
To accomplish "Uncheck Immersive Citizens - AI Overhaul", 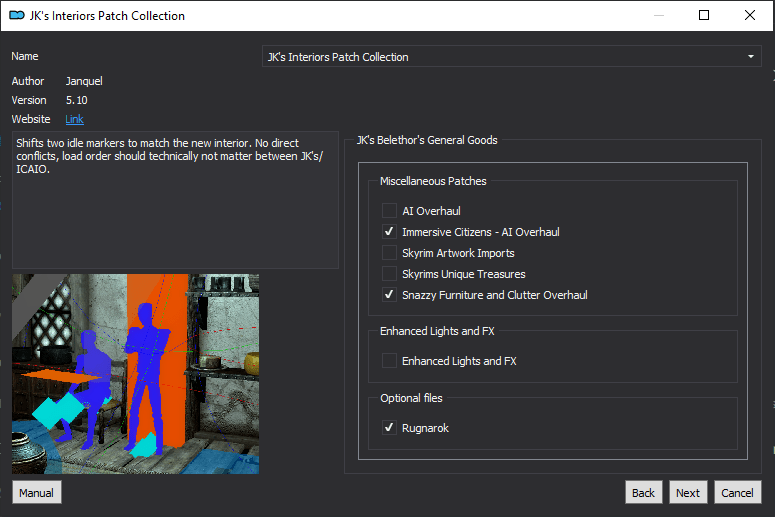I will [x=389, y=231].
